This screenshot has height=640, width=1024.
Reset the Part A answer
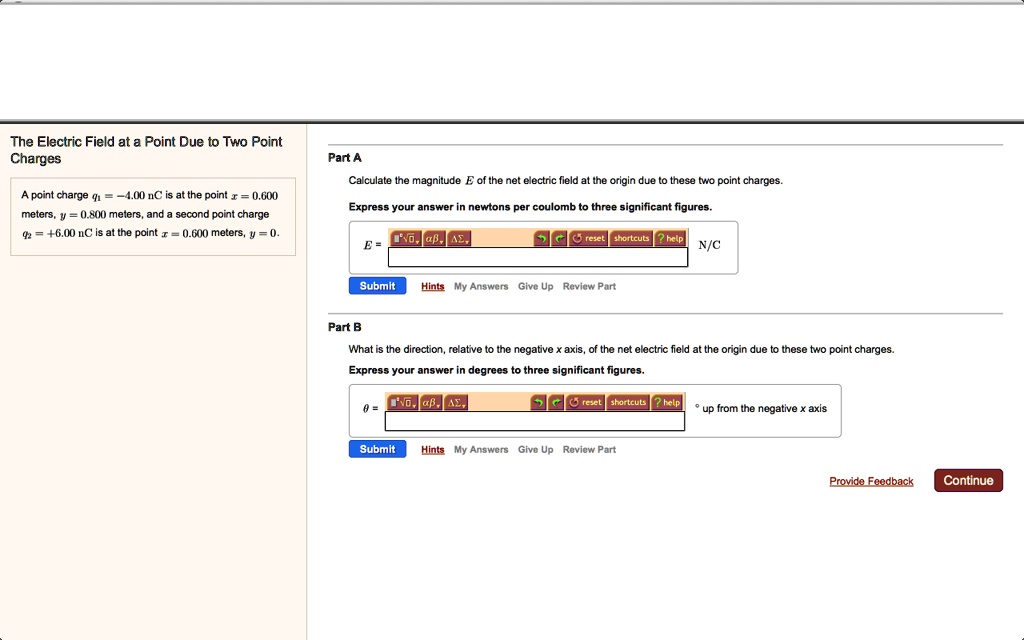(588, 238)
